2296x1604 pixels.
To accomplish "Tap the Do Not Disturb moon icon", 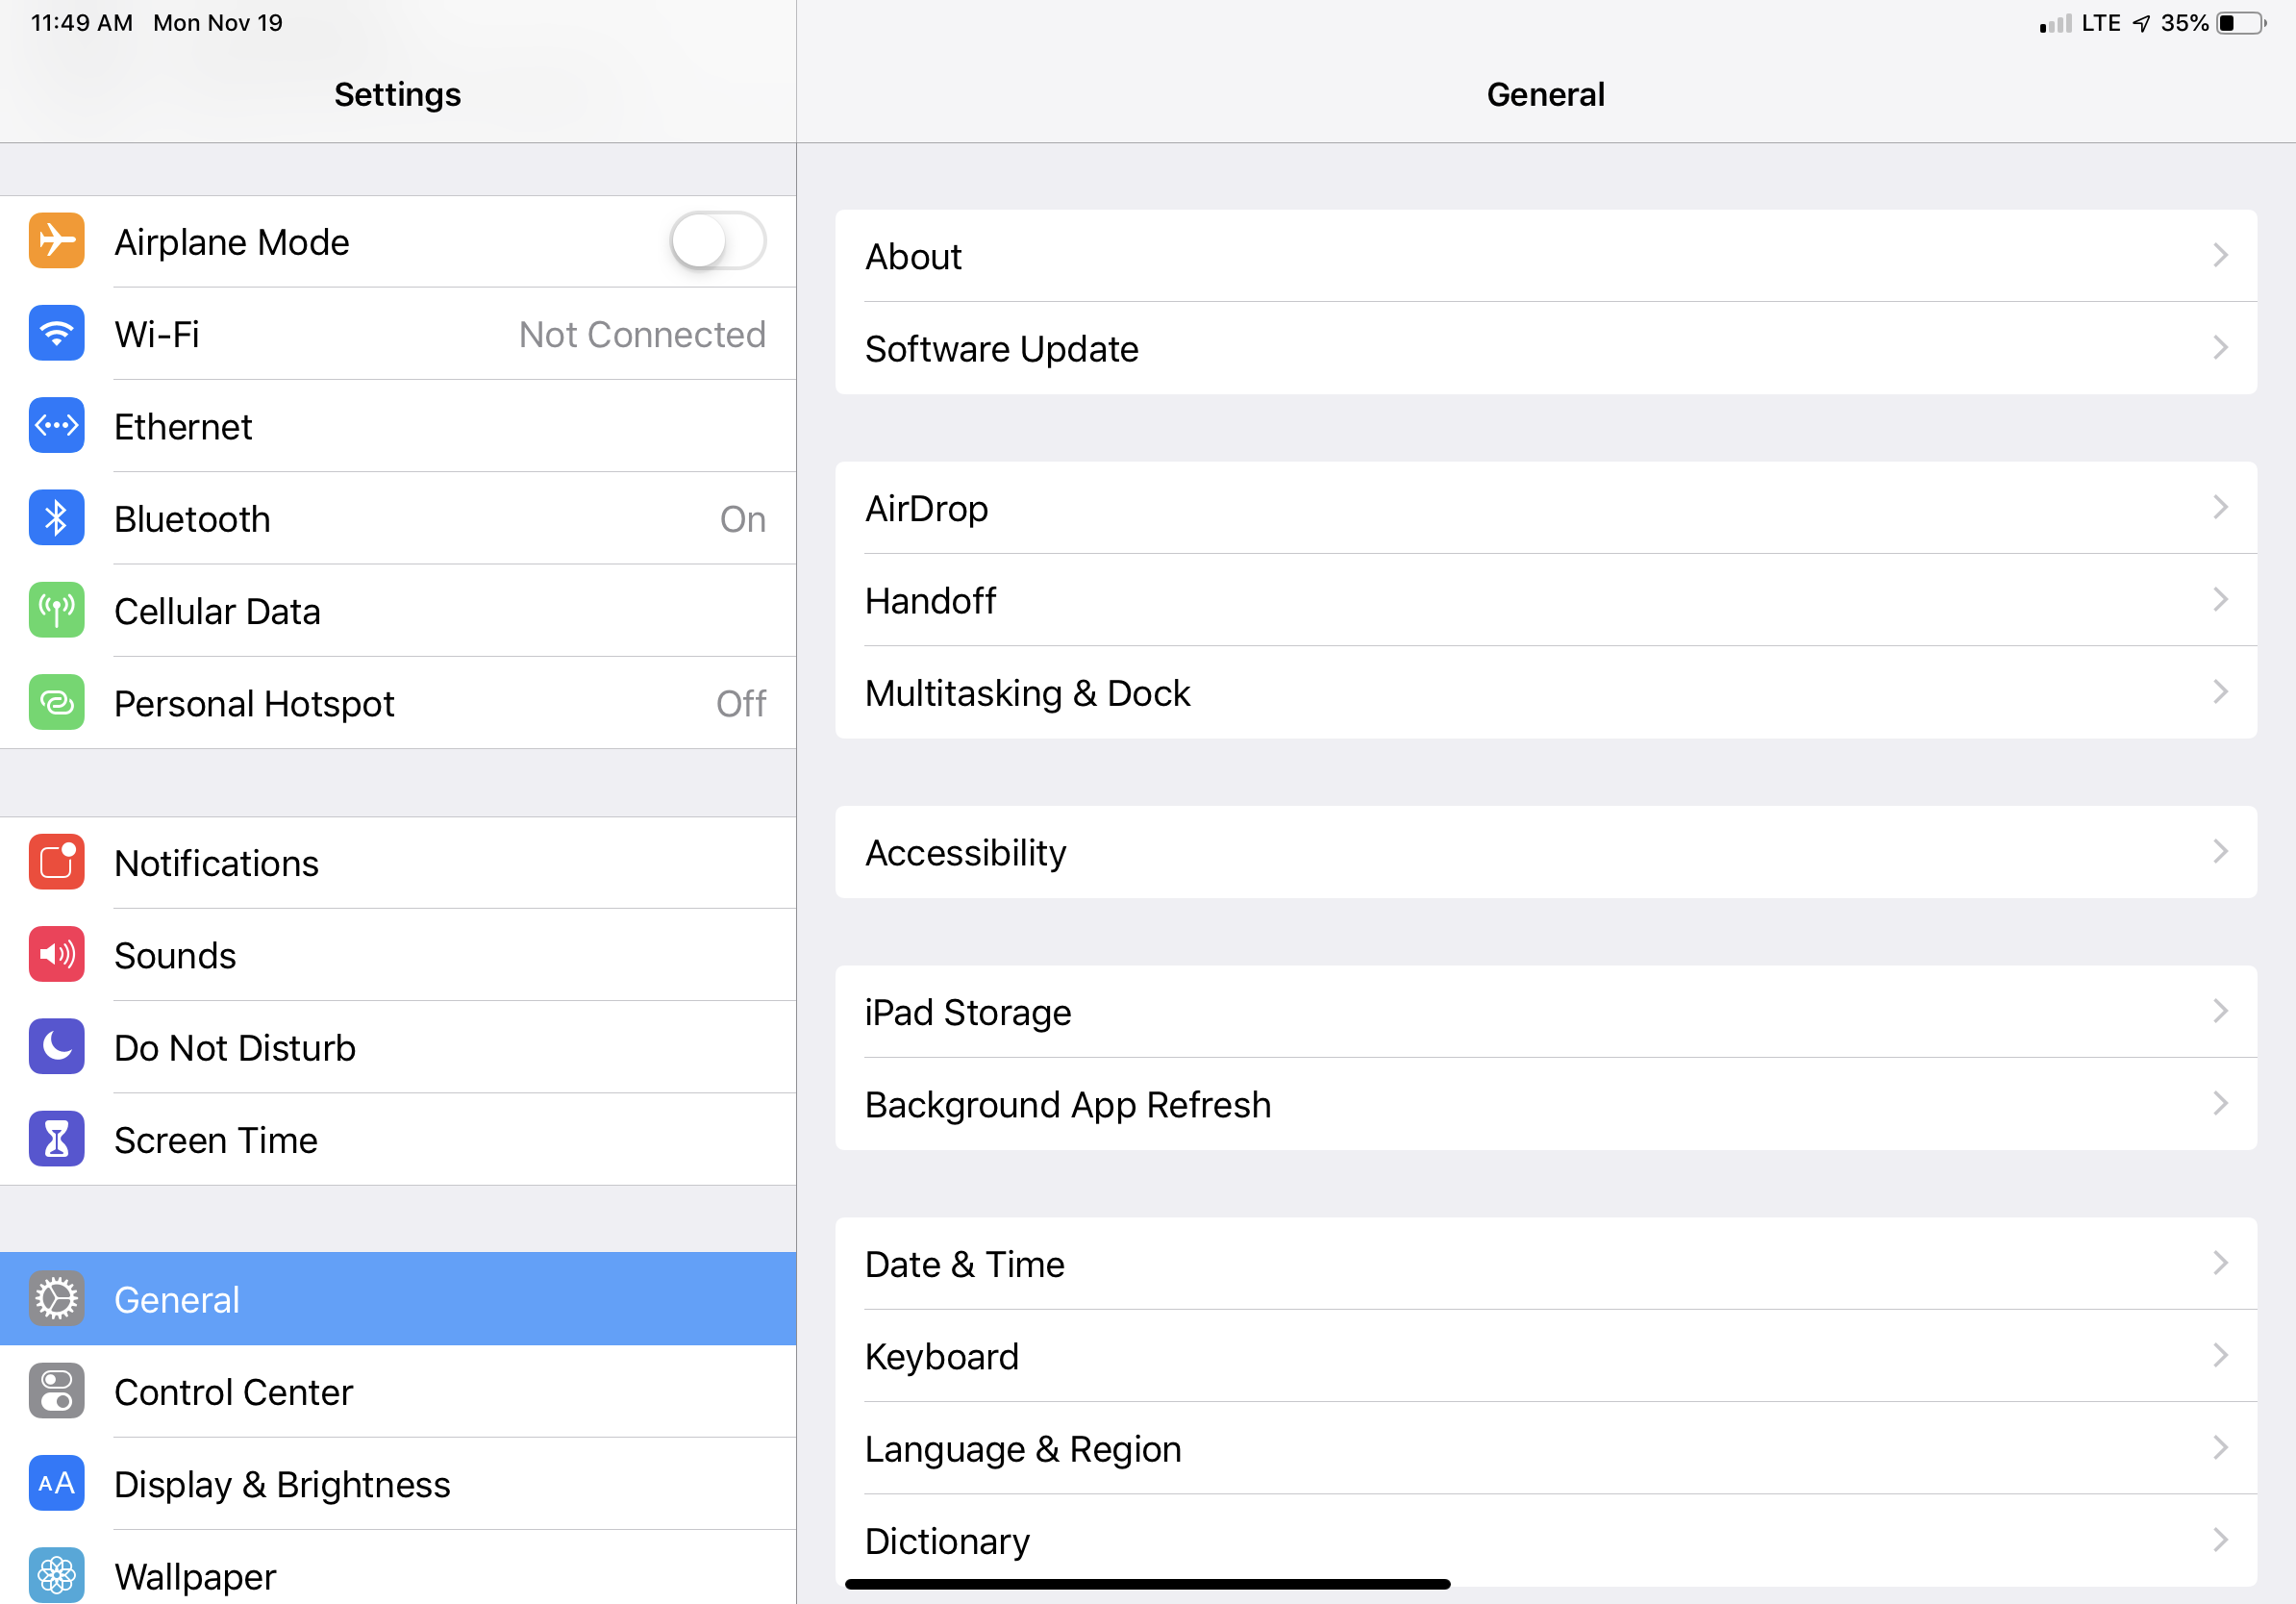I will pos(57,1047).
